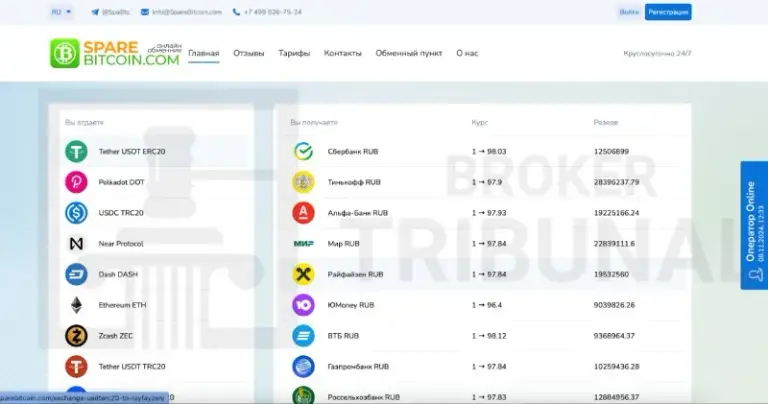This screenshot has height=404, width=768.
Task: Click the Войти login button
Action: 629,12
